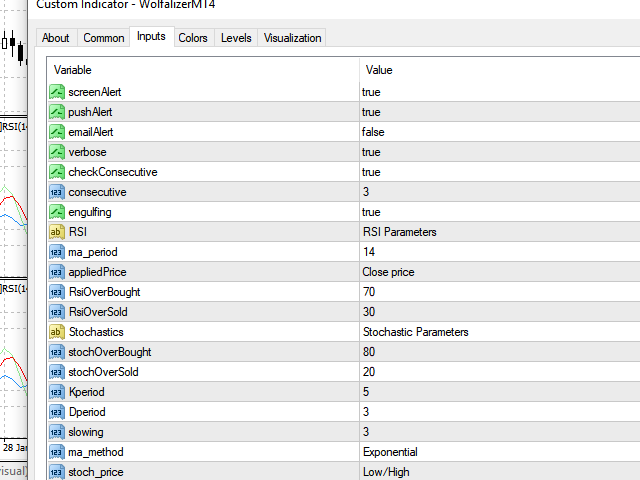Select the checkConsecutive value true
Viewport: 640px width, 480px height.
pos(371,172)
